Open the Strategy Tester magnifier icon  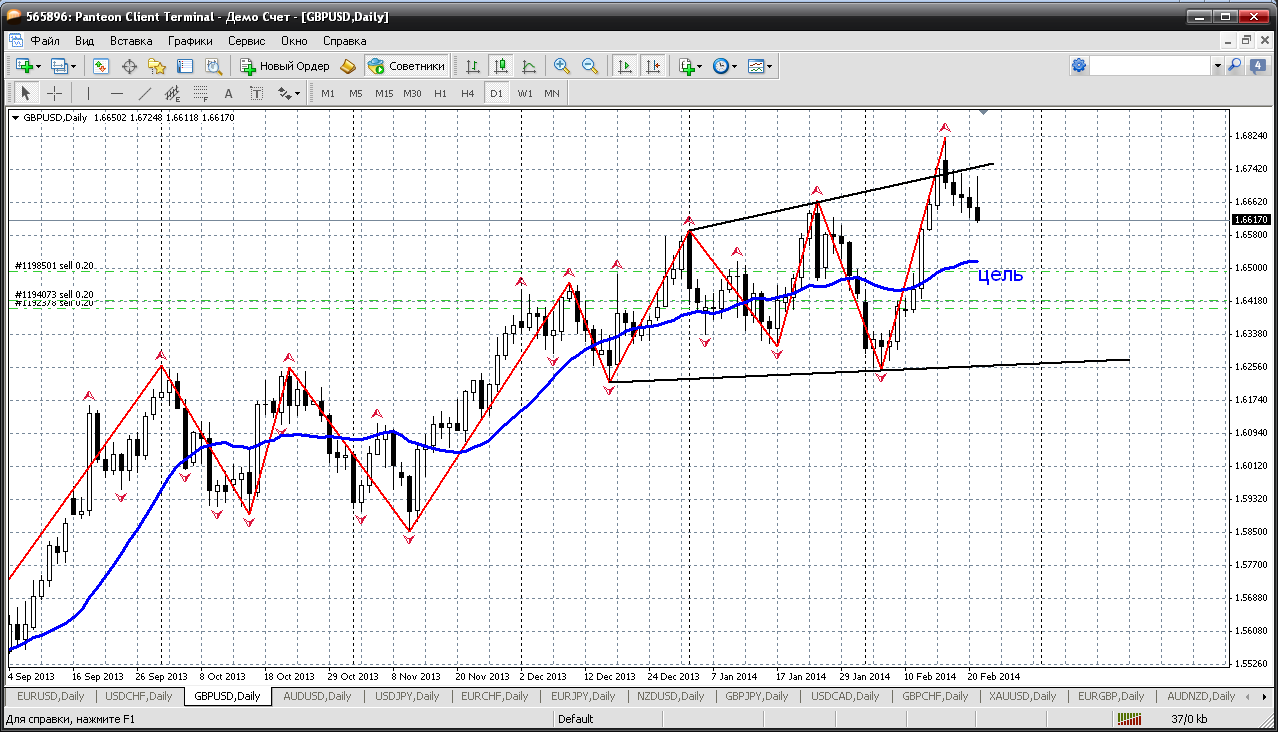tap(213, 66)
